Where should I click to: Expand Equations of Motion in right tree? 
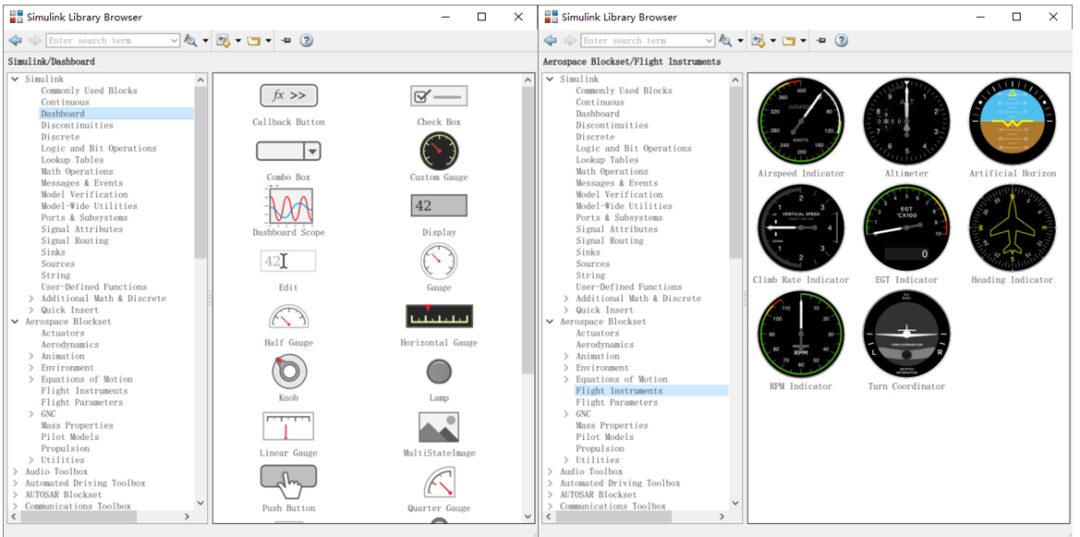point(566,379)
